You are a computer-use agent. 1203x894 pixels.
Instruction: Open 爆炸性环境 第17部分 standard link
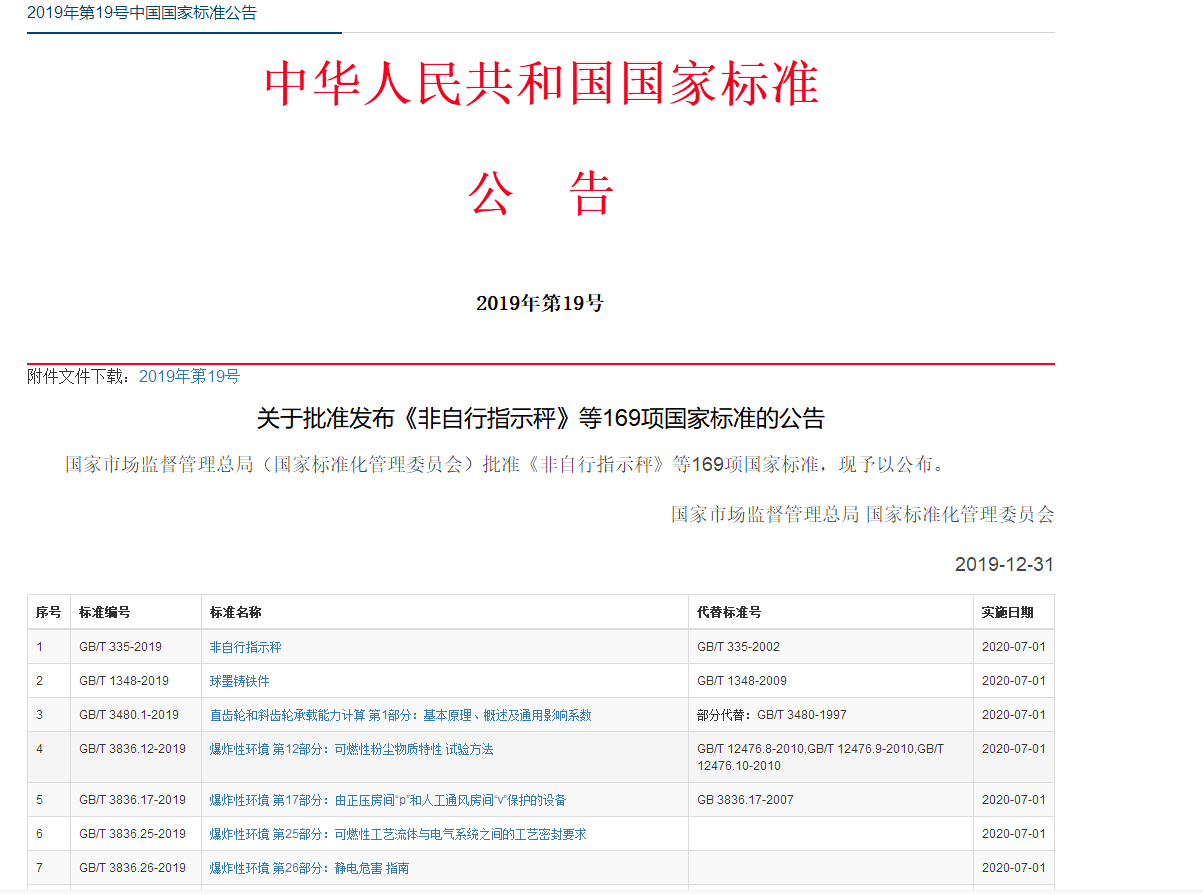[388, 800]
